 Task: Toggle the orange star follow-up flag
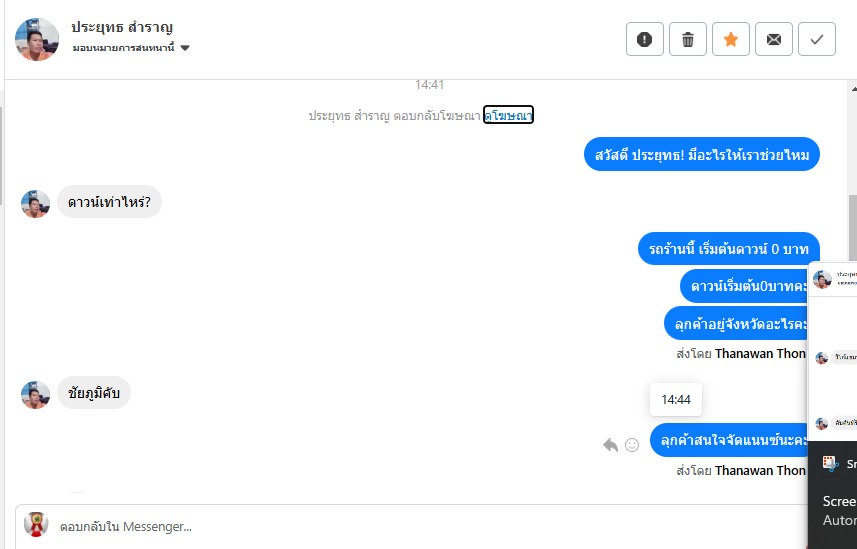(731, 39)
